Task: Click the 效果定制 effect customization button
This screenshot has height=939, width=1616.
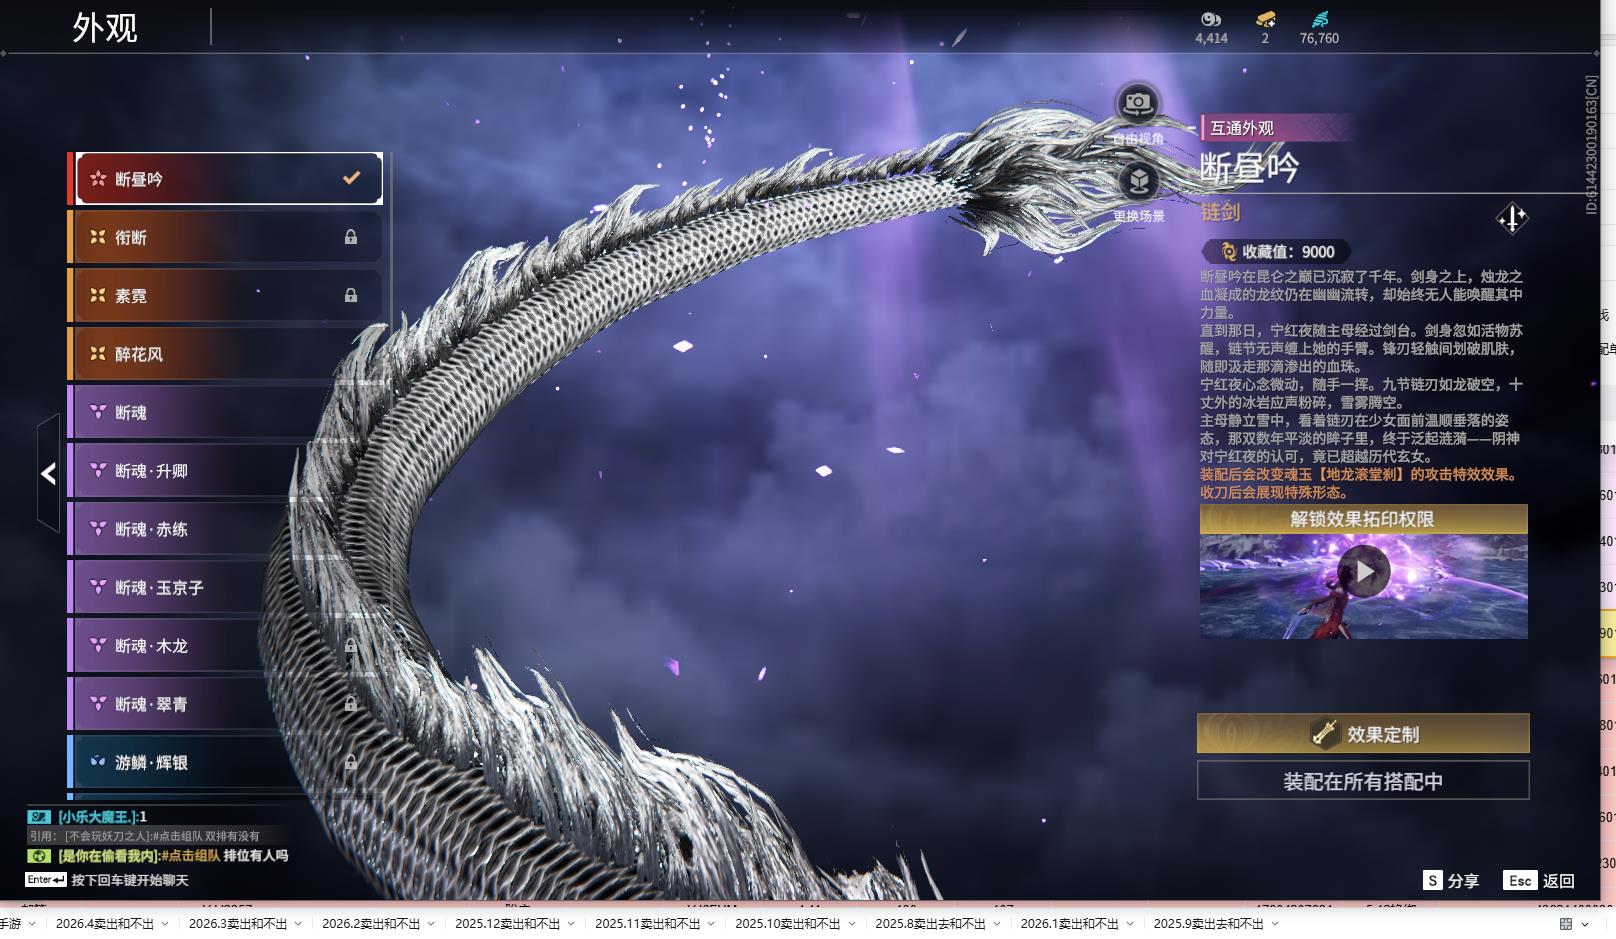Action: [x=1363, y=734]
